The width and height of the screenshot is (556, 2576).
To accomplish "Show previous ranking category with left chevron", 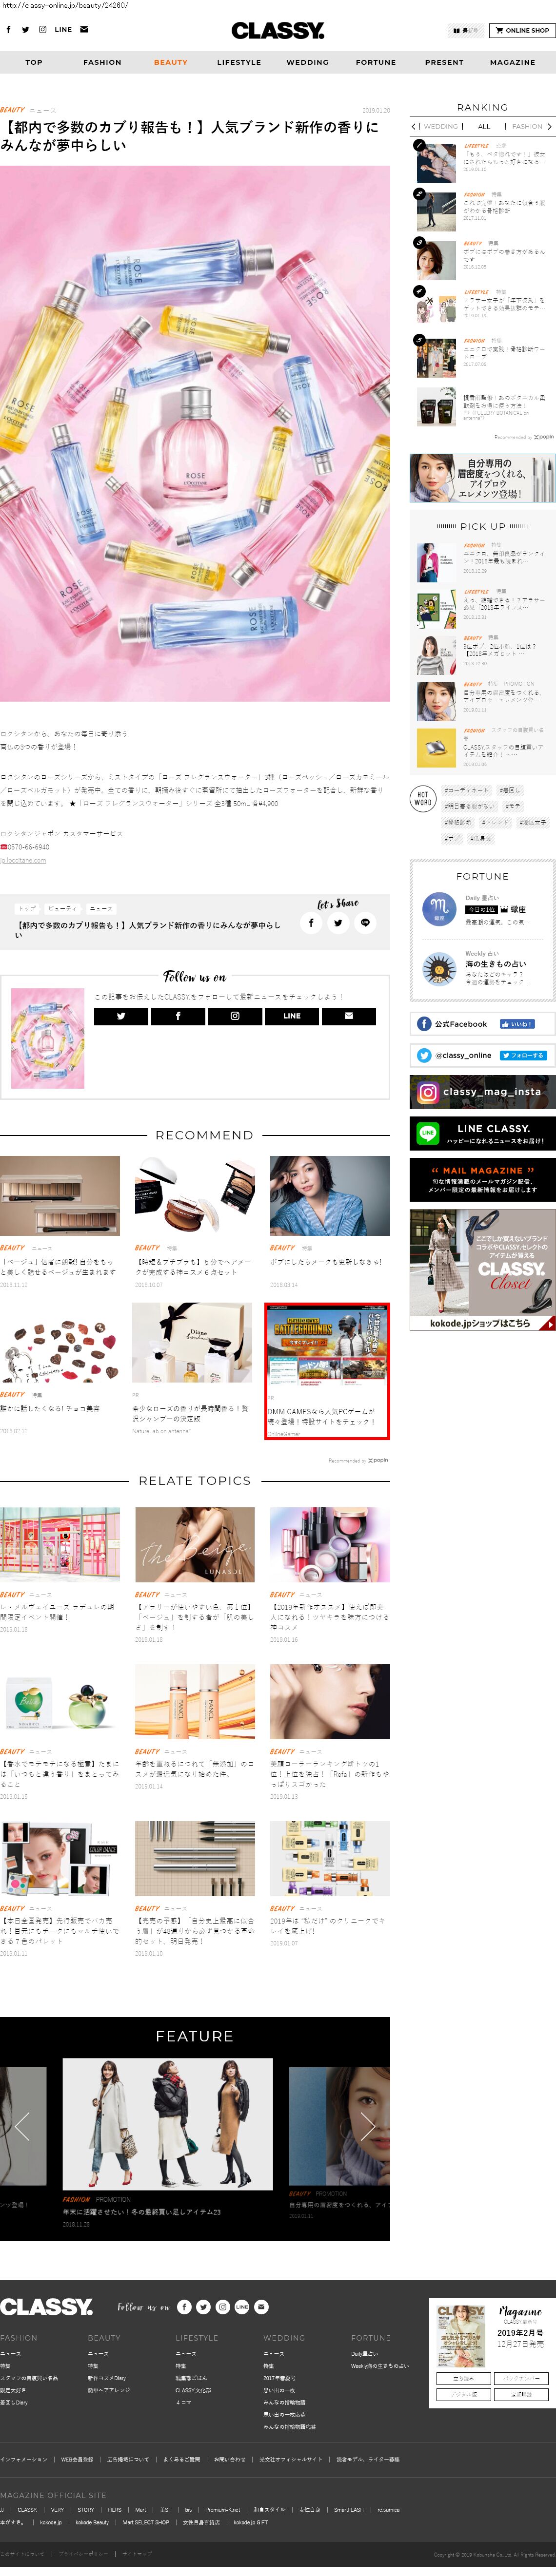I will (414, 127).
